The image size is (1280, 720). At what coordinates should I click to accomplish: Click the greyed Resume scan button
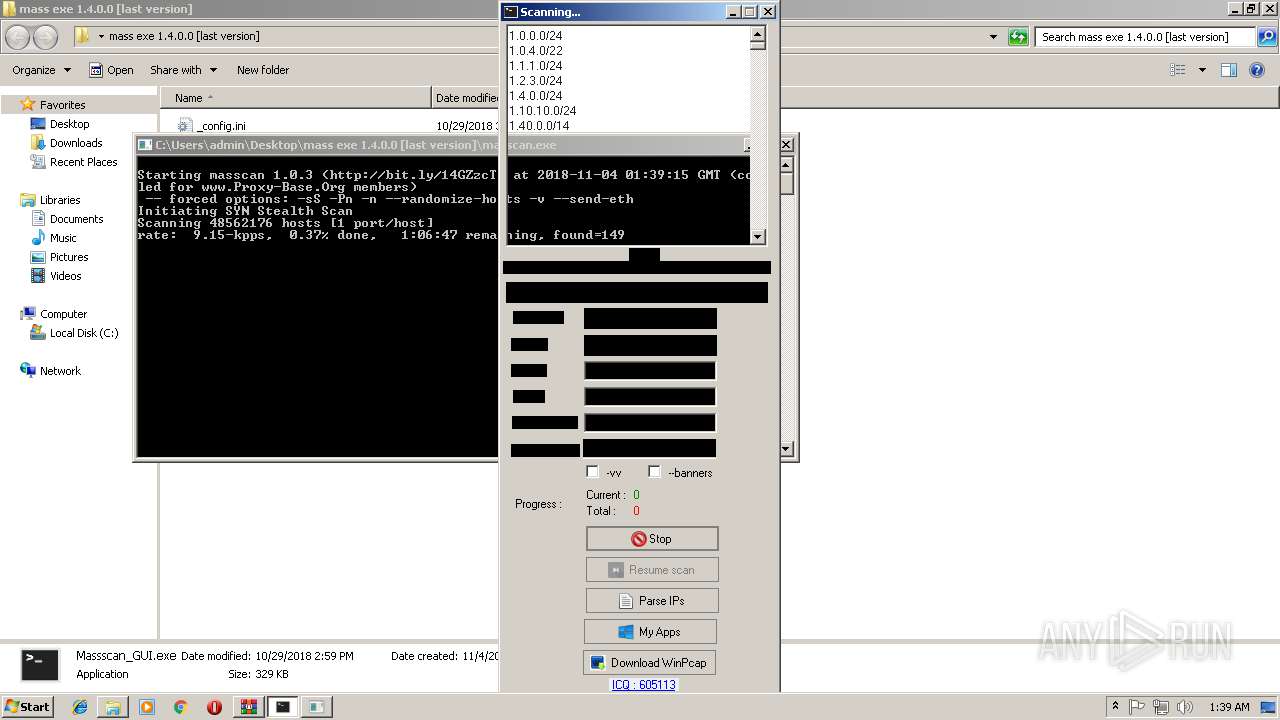pos(652,570)
